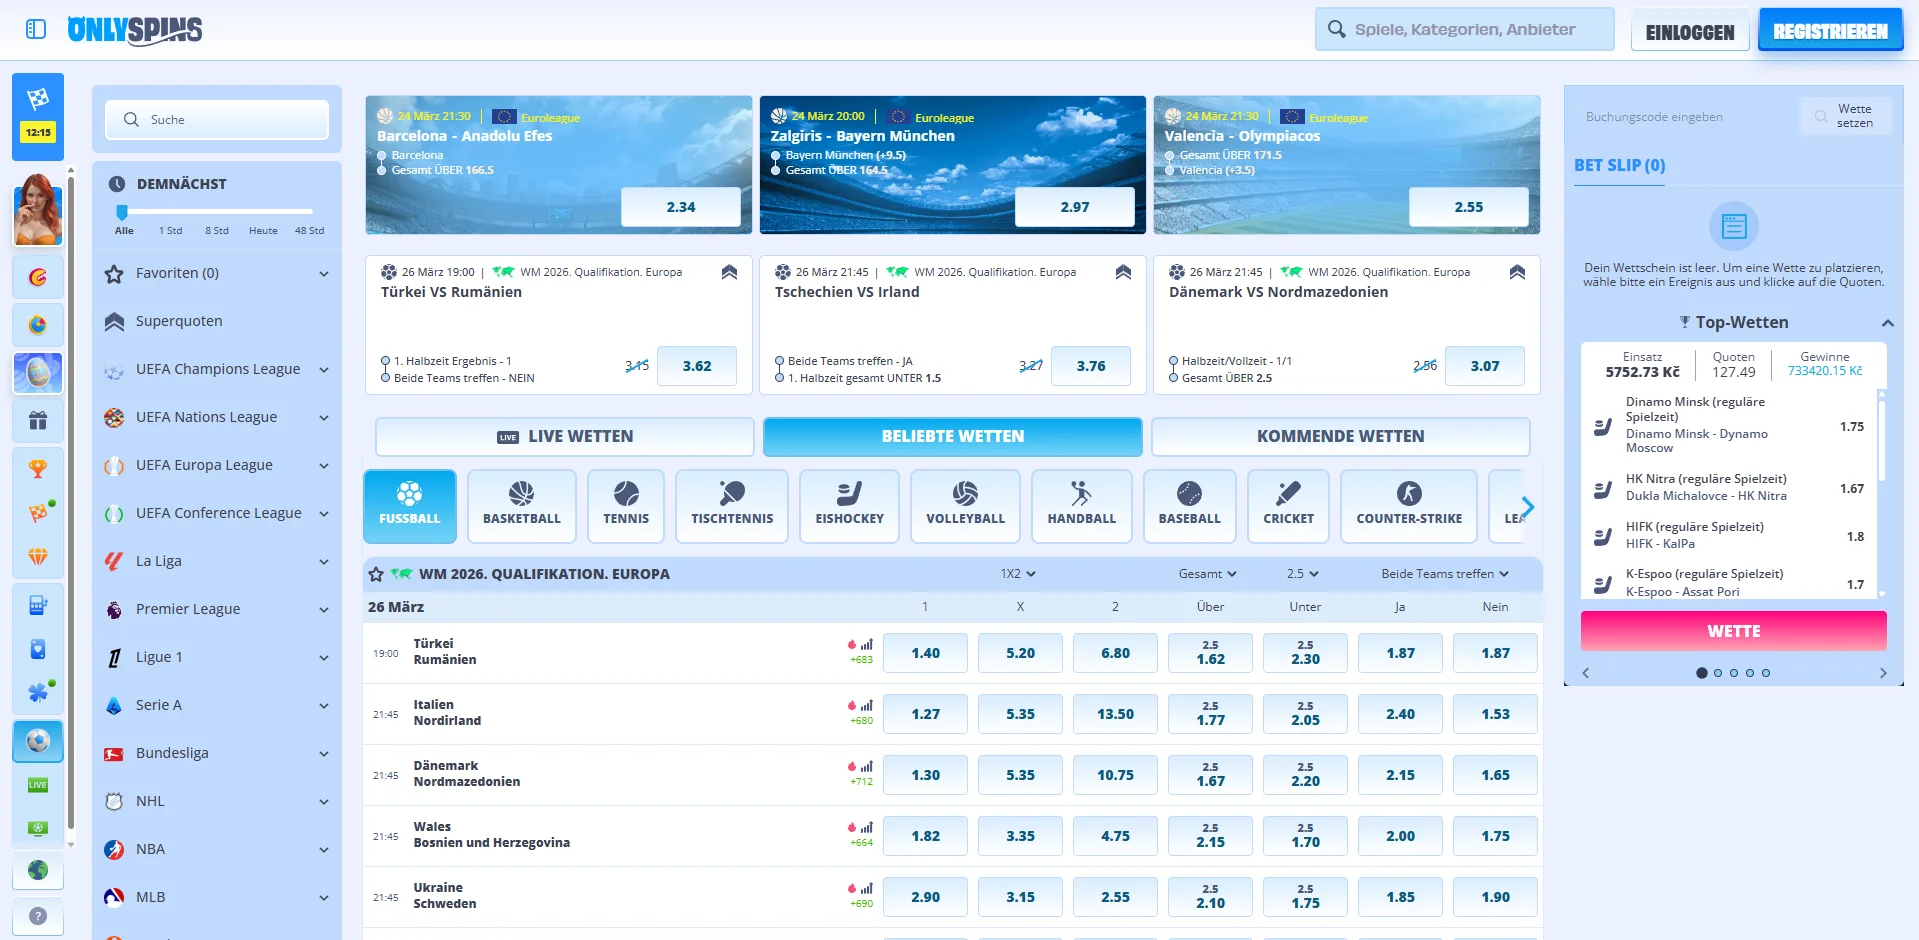Viewport: 1919px width, 940px height.
Task: Switch to the KOMMENDE WETTEN tab
Action: (1341, 436)
